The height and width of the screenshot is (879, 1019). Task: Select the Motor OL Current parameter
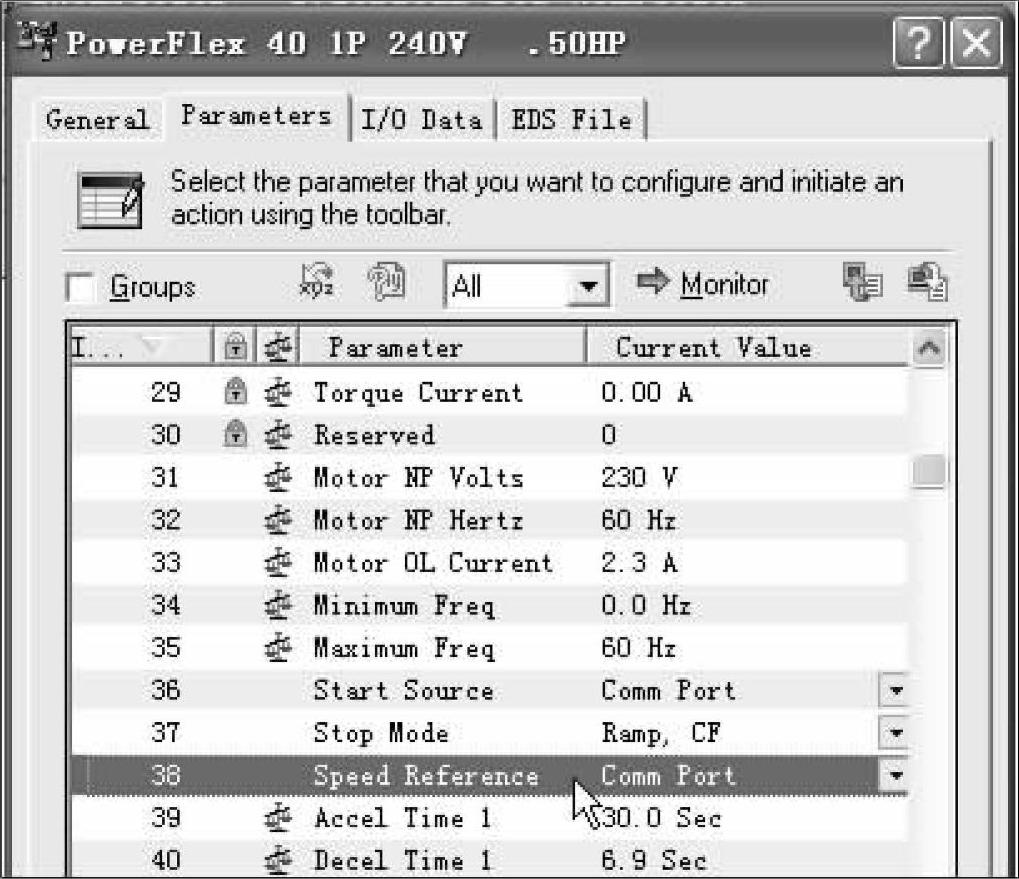click(433, 563)
